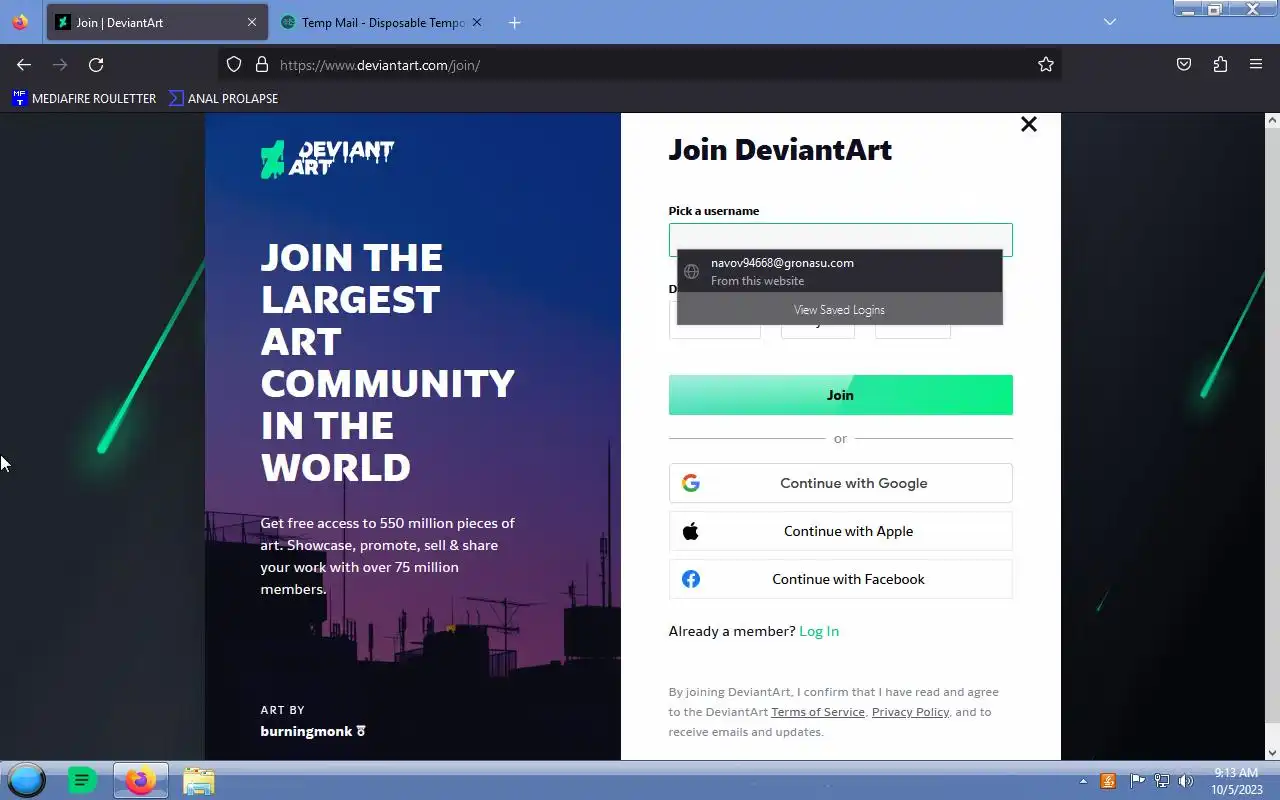Open the Start menu orb
The width and height of the screenshot is (1280, 800).
click(x=27, y=780)
